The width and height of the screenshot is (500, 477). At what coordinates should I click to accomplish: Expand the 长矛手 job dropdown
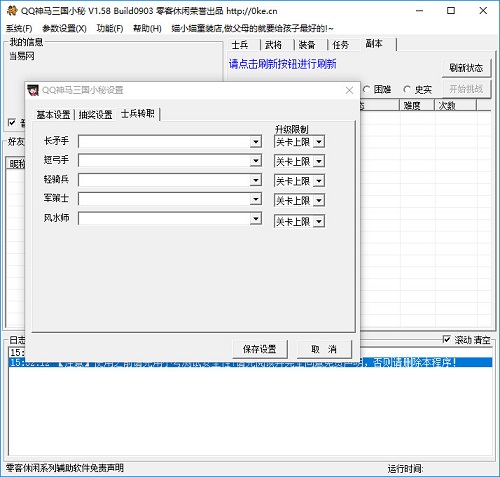click(256, 142)
